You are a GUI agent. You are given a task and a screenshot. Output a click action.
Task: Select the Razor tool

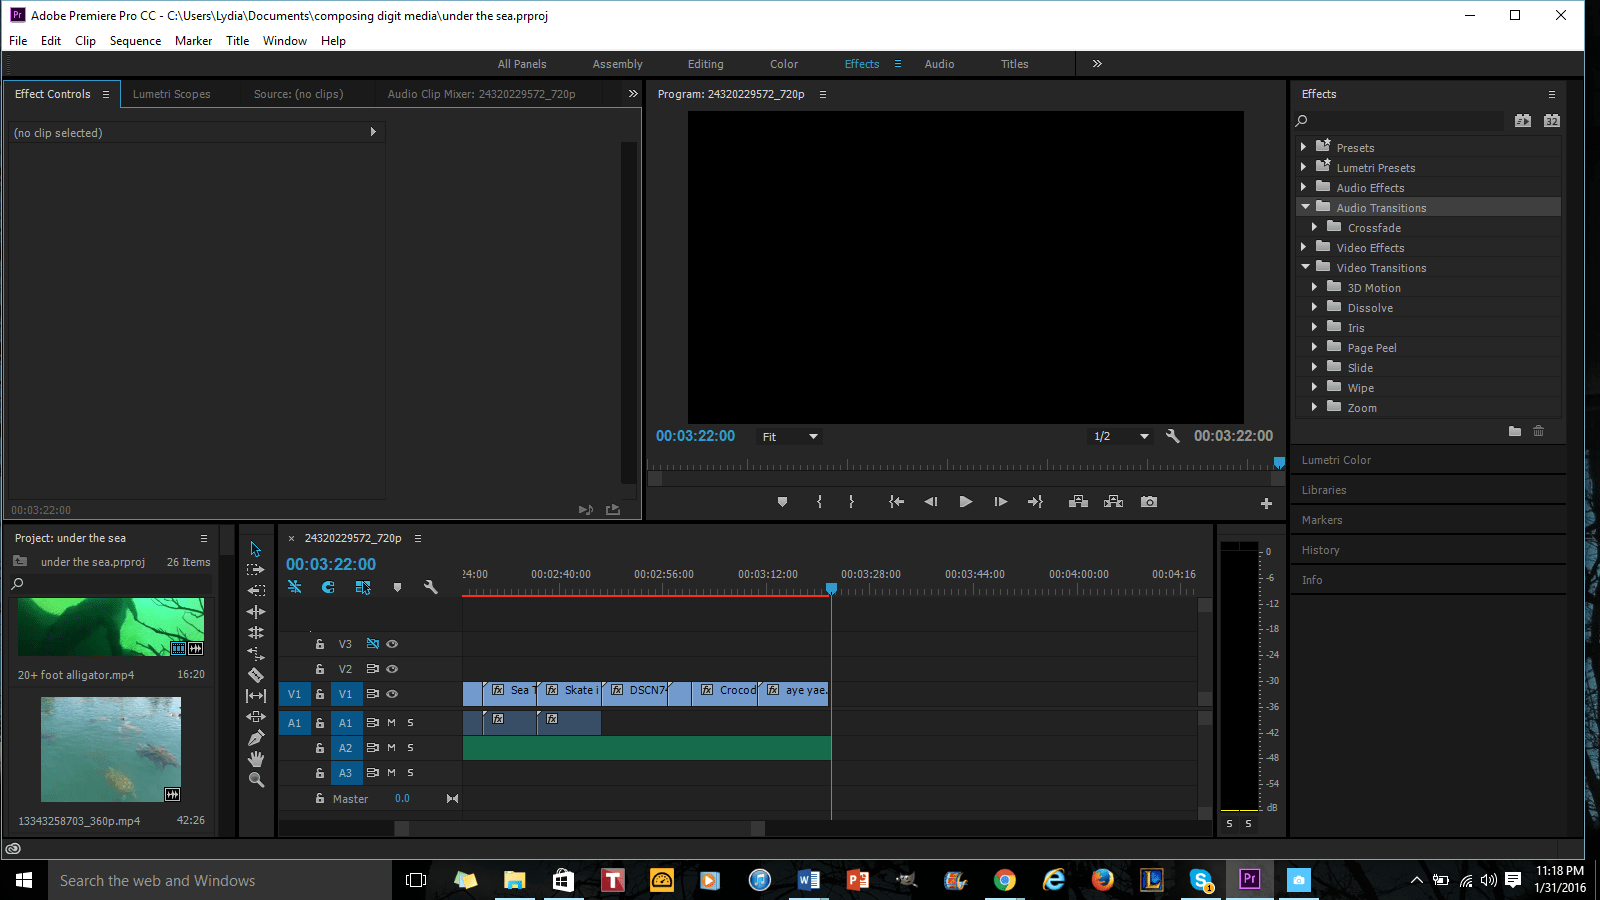256,675
